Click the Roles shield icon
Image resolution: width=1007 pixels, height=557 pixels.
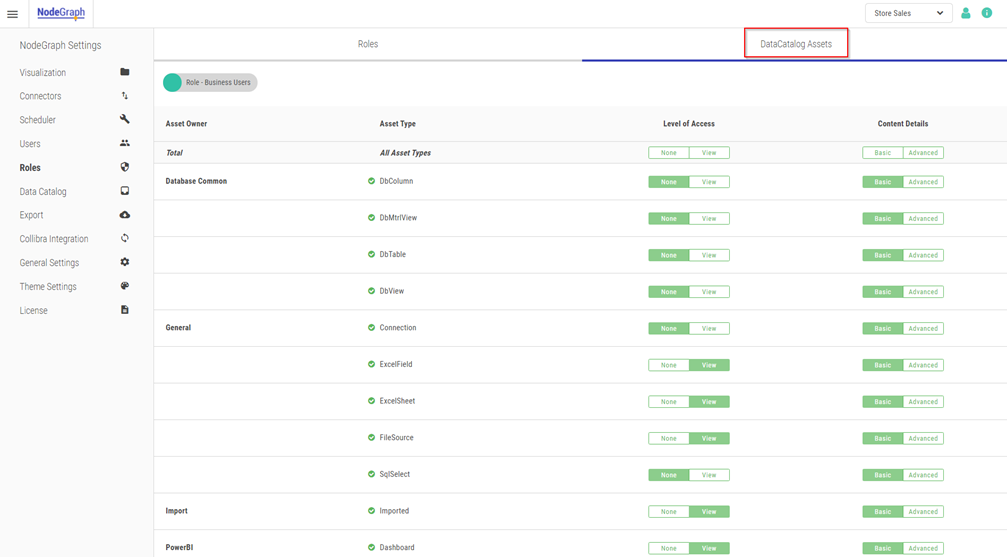[x=125, y=167]
